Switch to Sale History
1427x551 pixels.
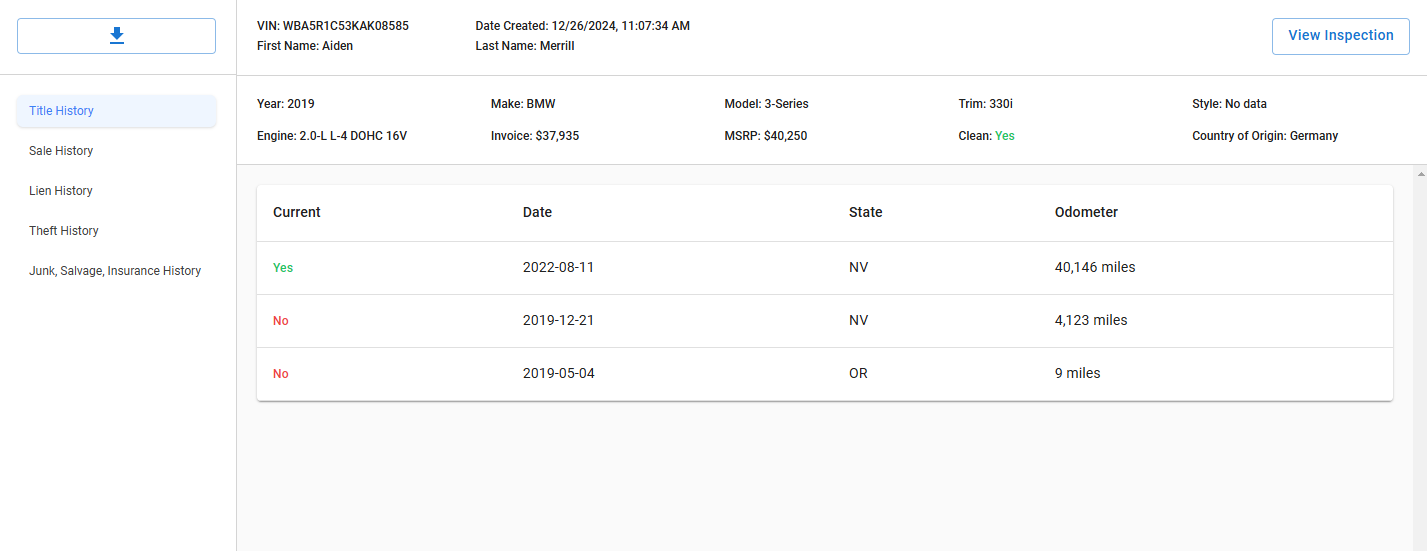[x=116, y=151]
